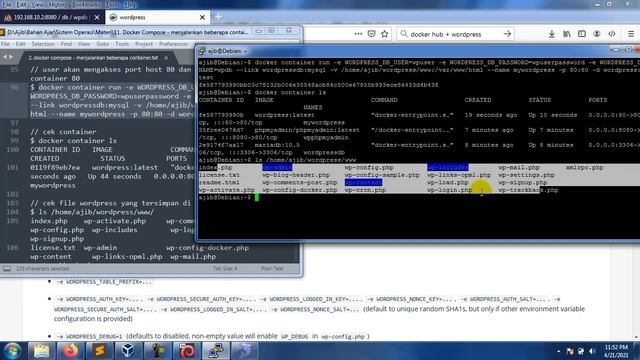Image resolution: width=640 pixels, height=360 pixels.
Task: Click WORDPRESS_DEBUG=1 text on web page
Action: [x=89, y=336]
